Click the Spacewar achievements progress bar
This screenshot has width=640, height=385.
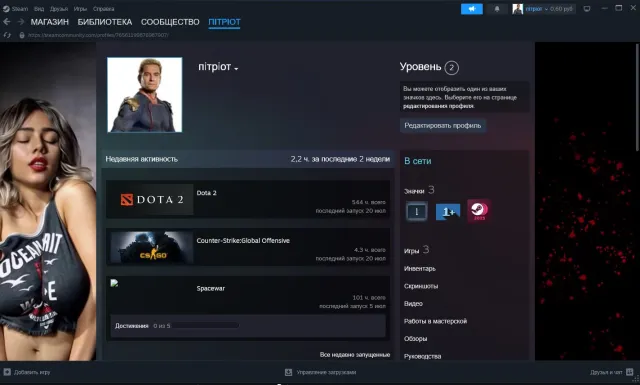(206, 326)
